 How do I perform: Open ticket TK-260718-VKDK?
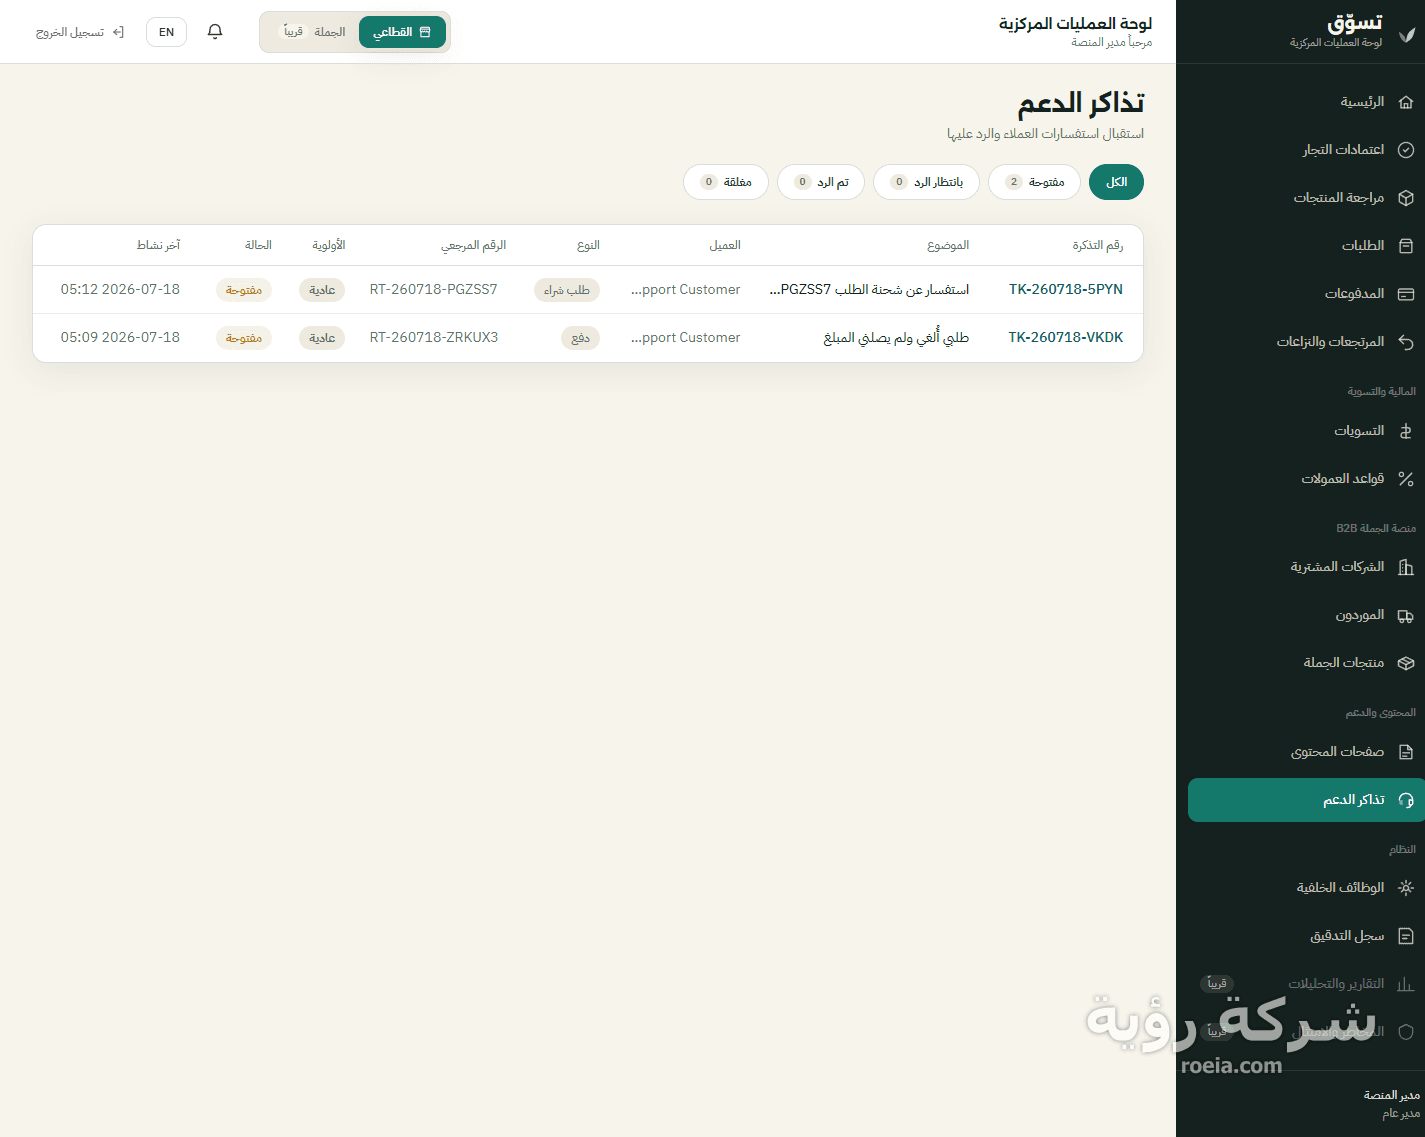(x=1065, y=338)
